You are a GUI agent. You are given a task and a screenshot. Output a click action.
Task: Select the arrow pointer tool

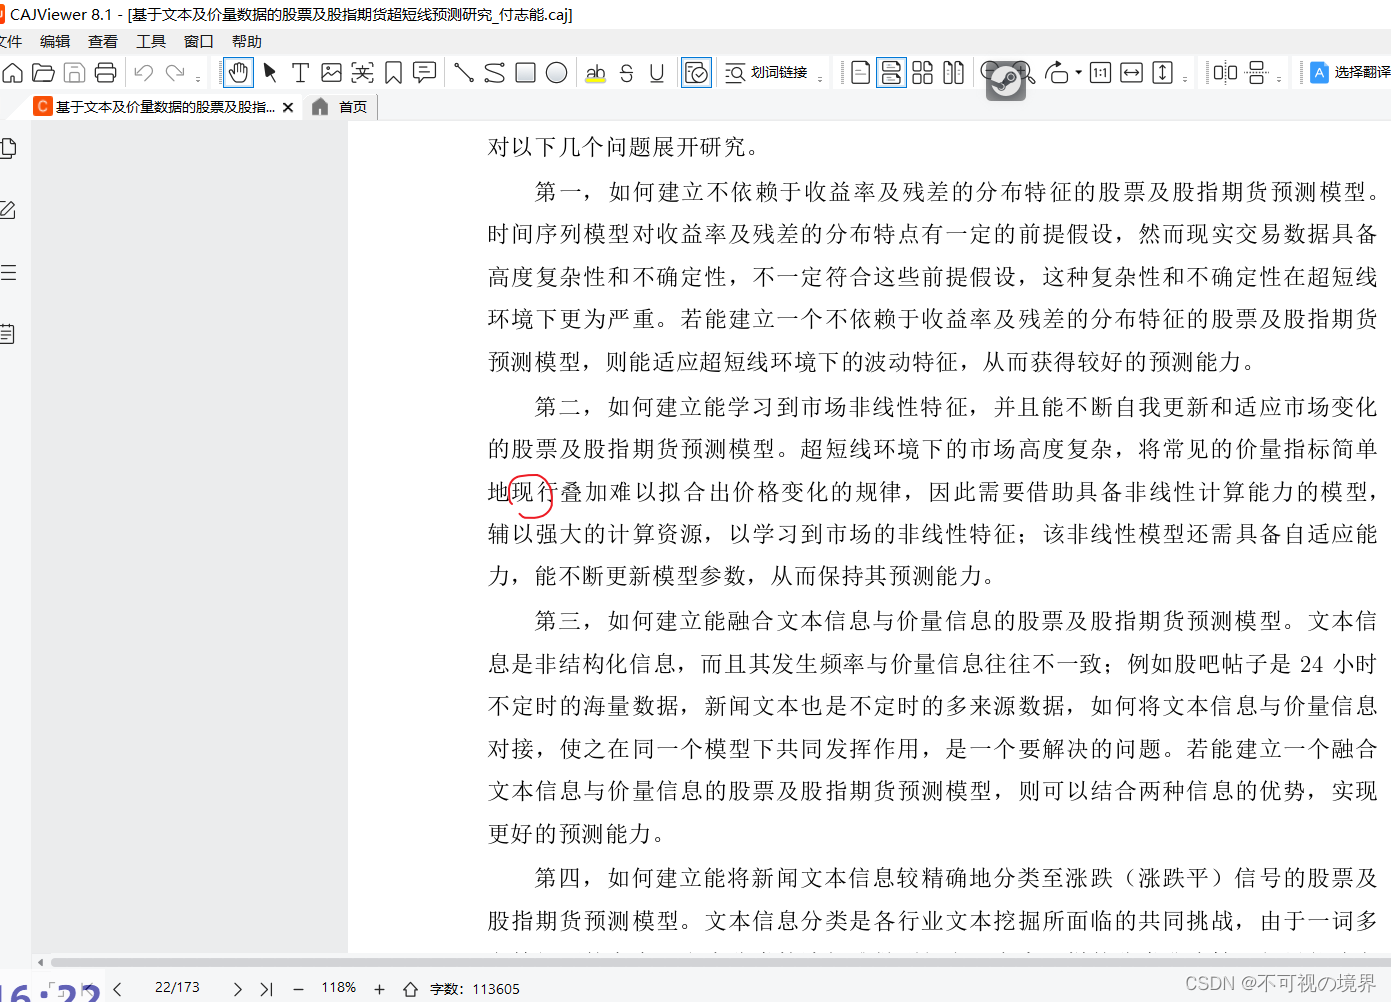pos(269,73)
